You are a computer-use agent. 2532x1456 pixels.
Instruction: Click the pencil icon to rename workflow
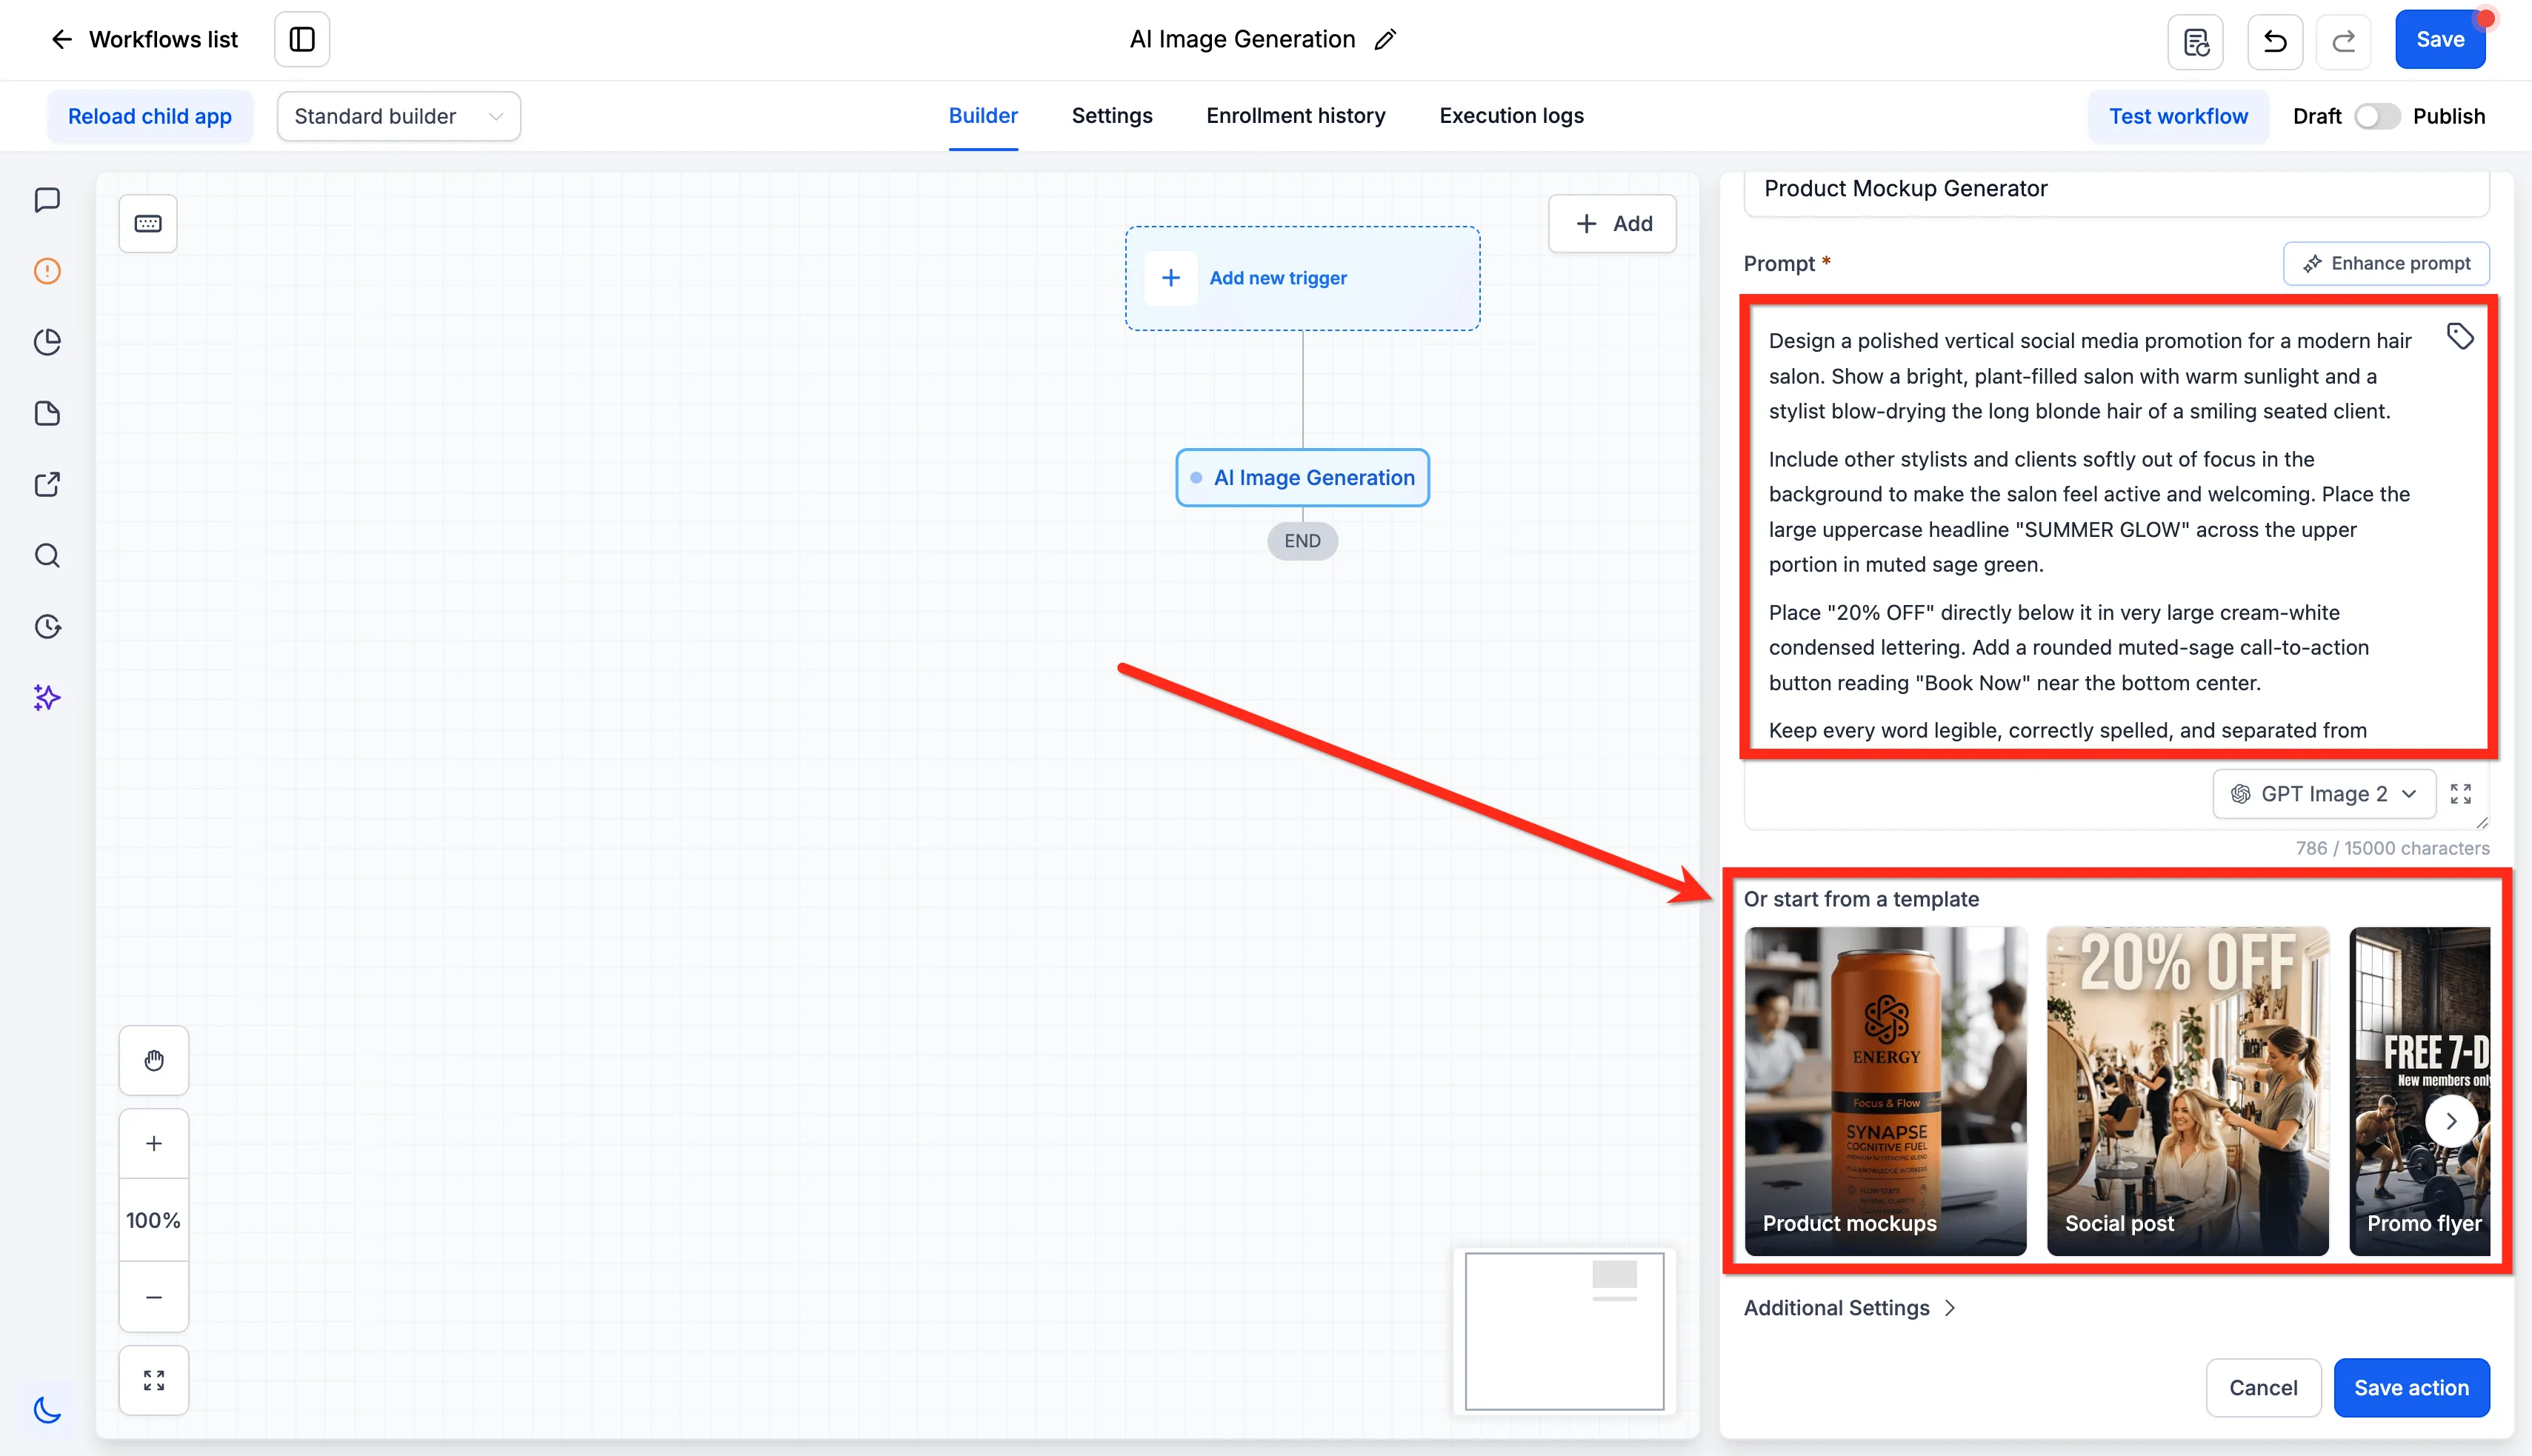tap(1385, 40)
